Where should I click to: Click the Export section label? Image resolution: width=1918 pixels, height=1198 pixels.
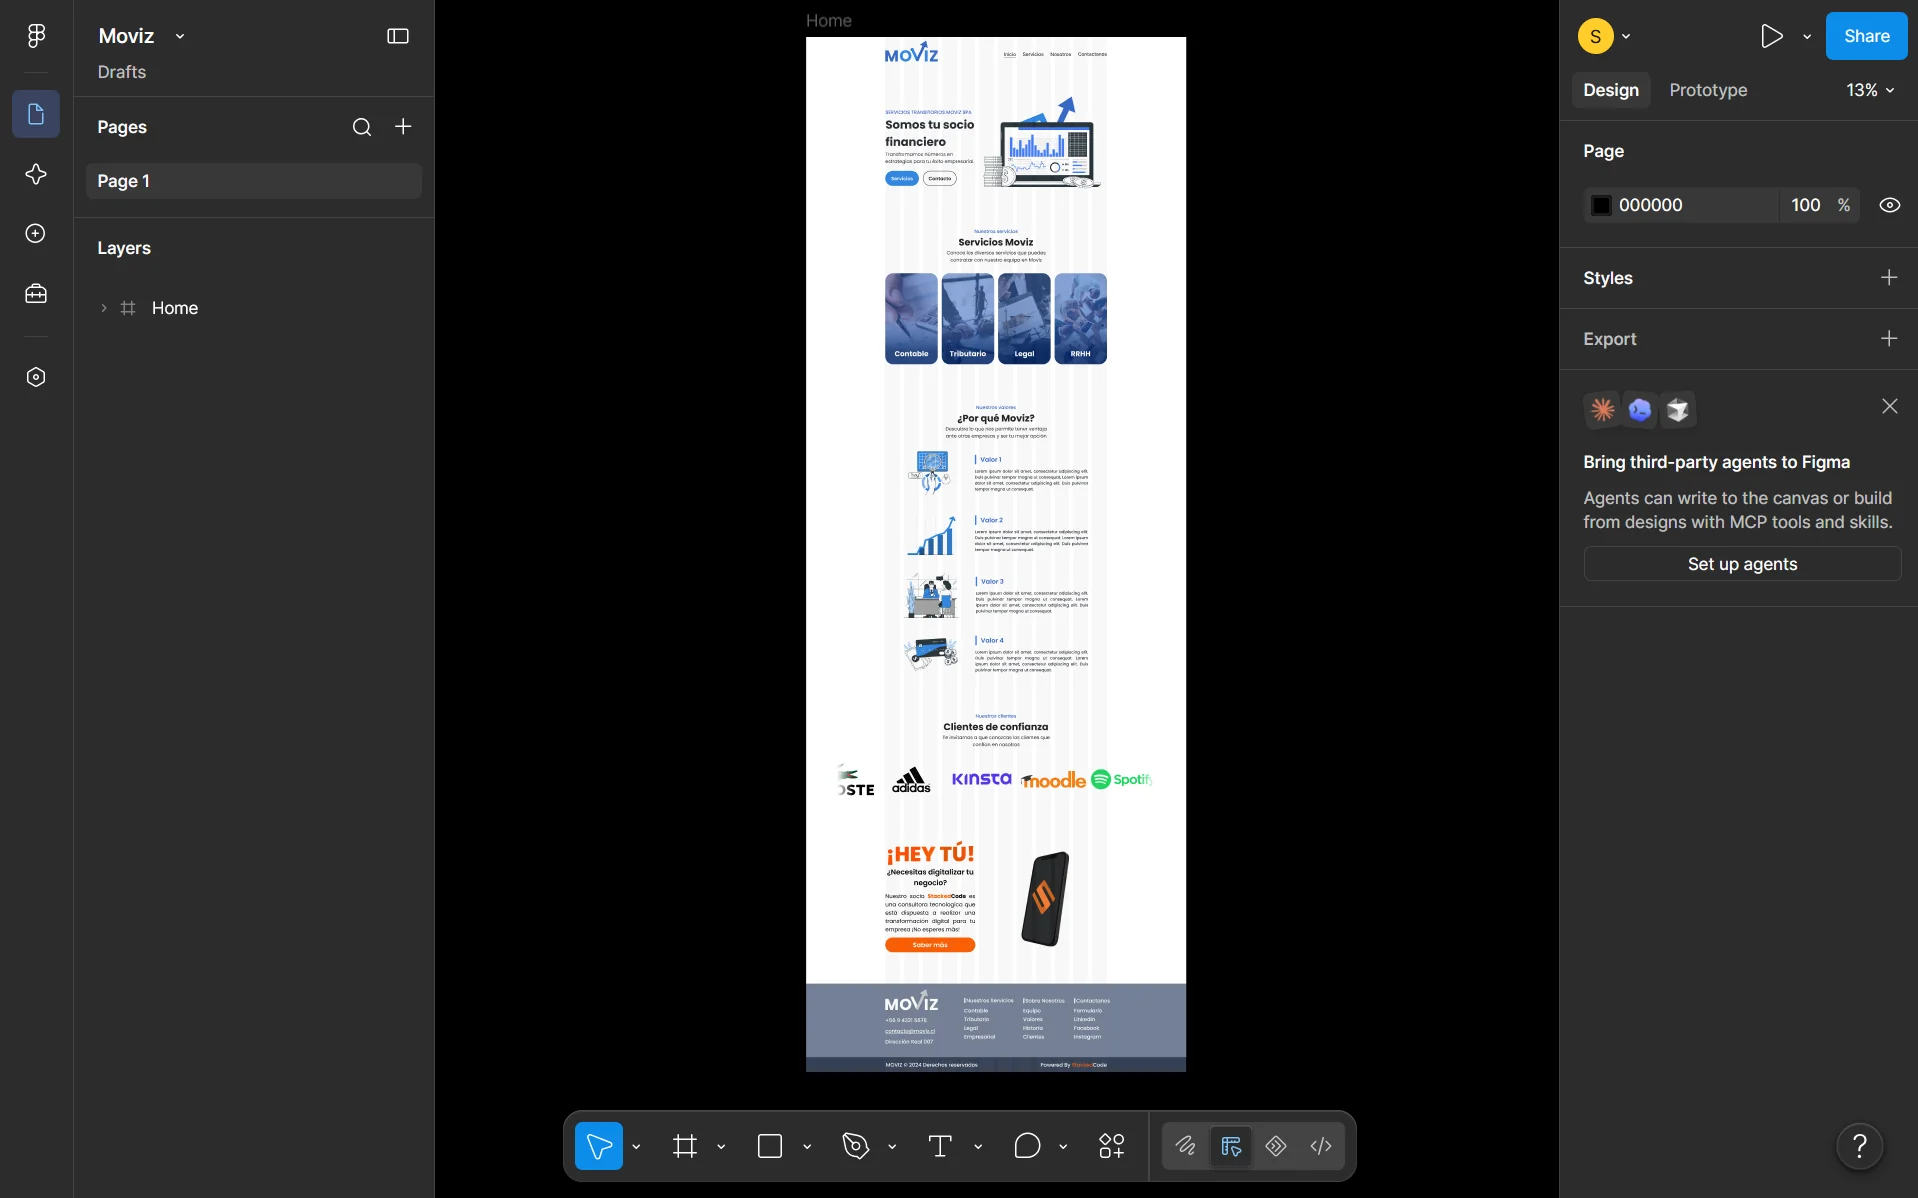(1610, 339)
